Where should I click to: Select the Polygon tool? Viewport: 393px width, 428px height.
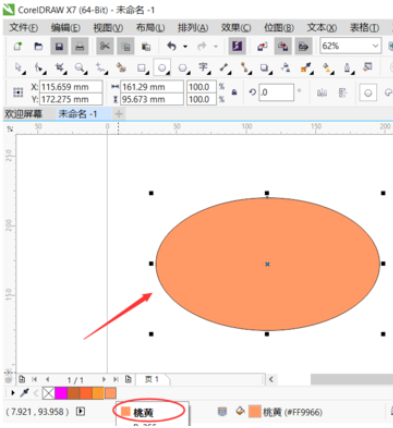coord(183,68)
